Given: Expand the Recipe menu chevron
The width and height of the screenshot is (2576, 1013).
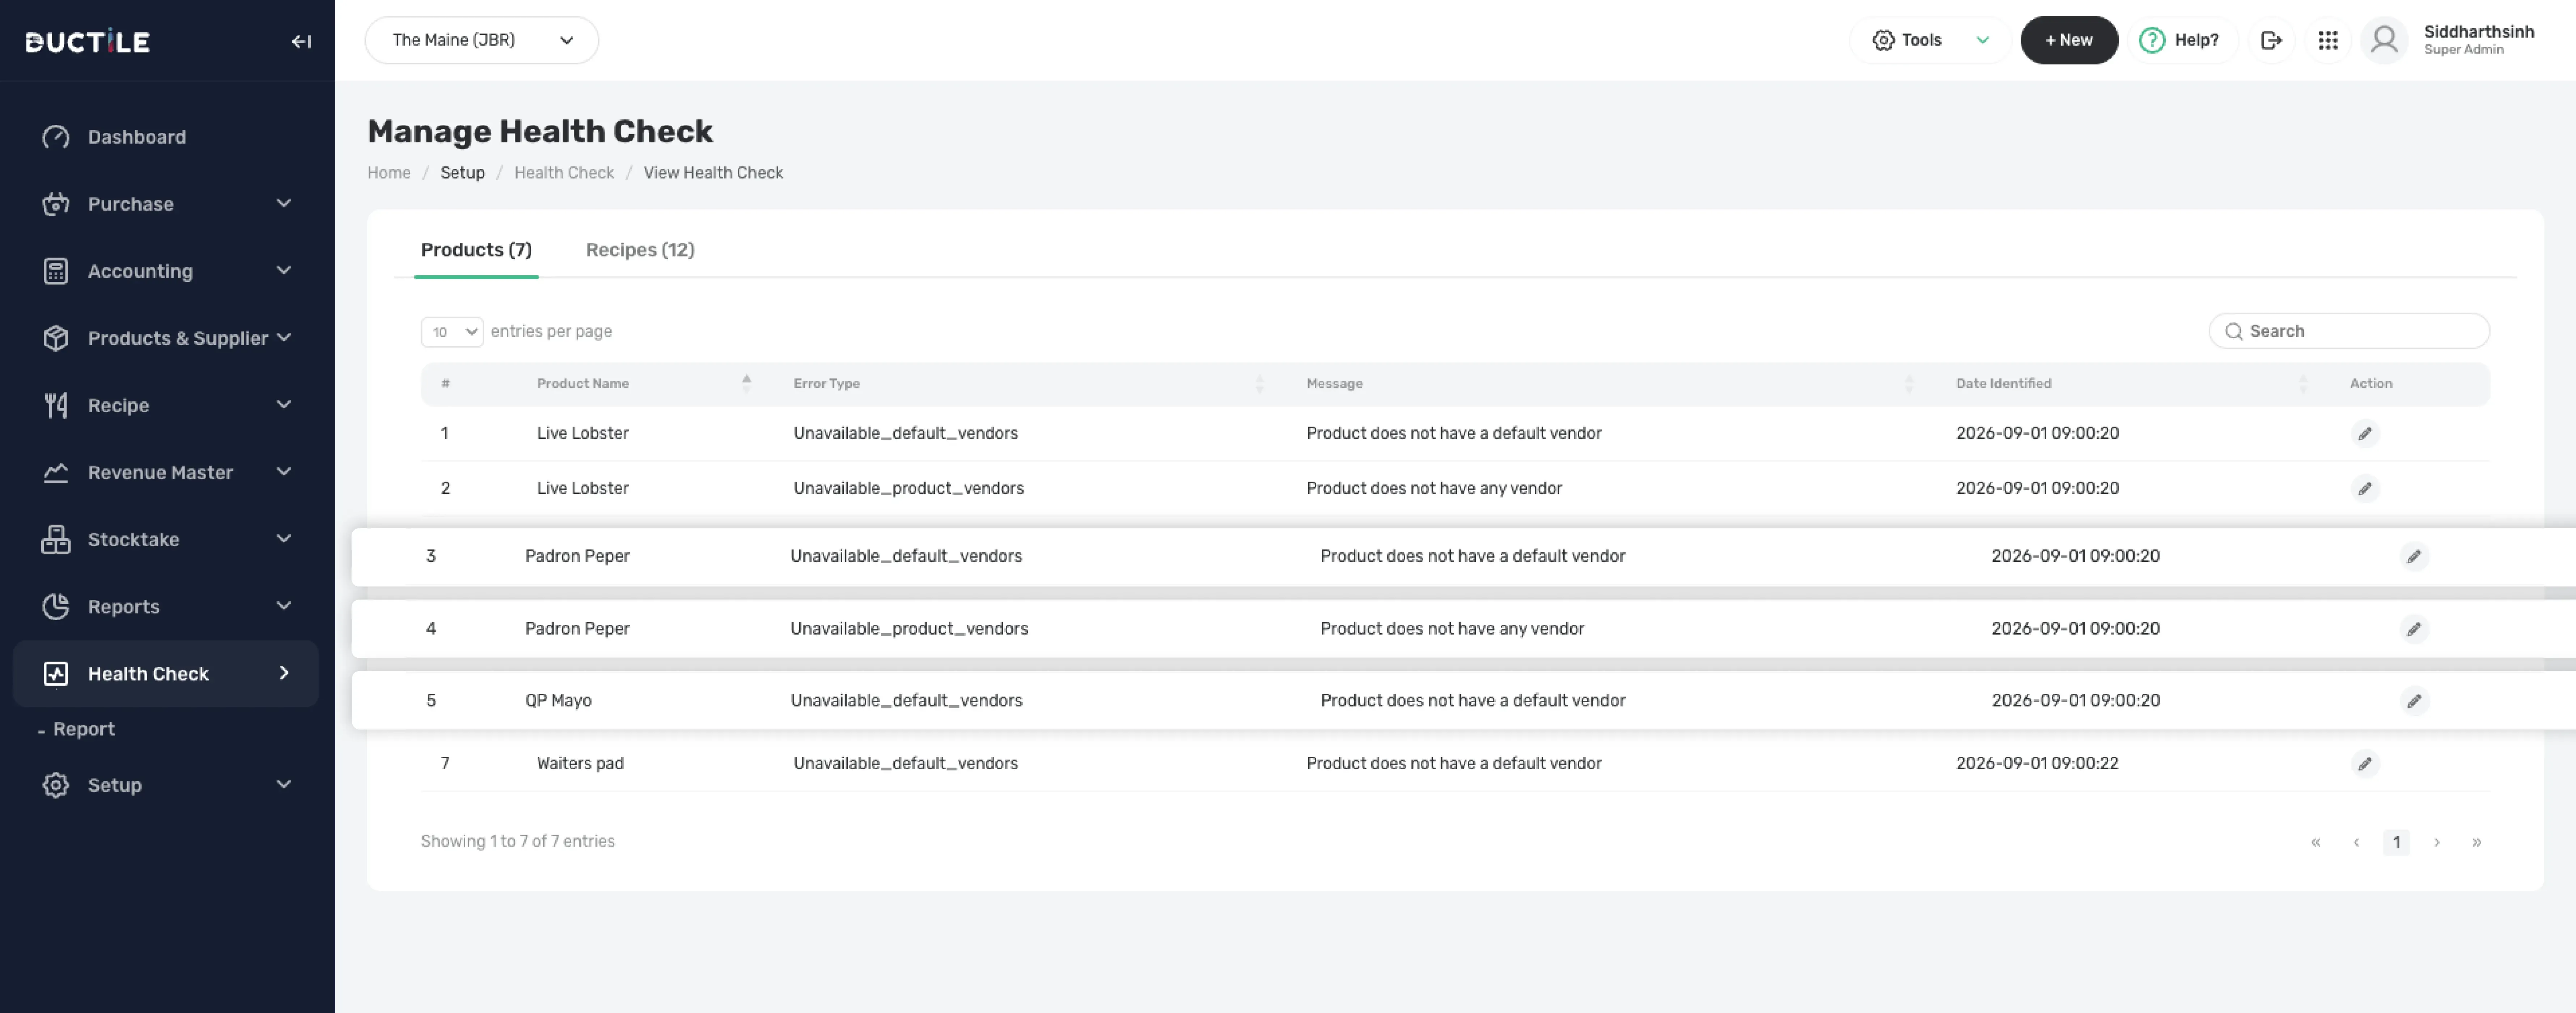Looking at the screenshot, I should coord(284,404).
